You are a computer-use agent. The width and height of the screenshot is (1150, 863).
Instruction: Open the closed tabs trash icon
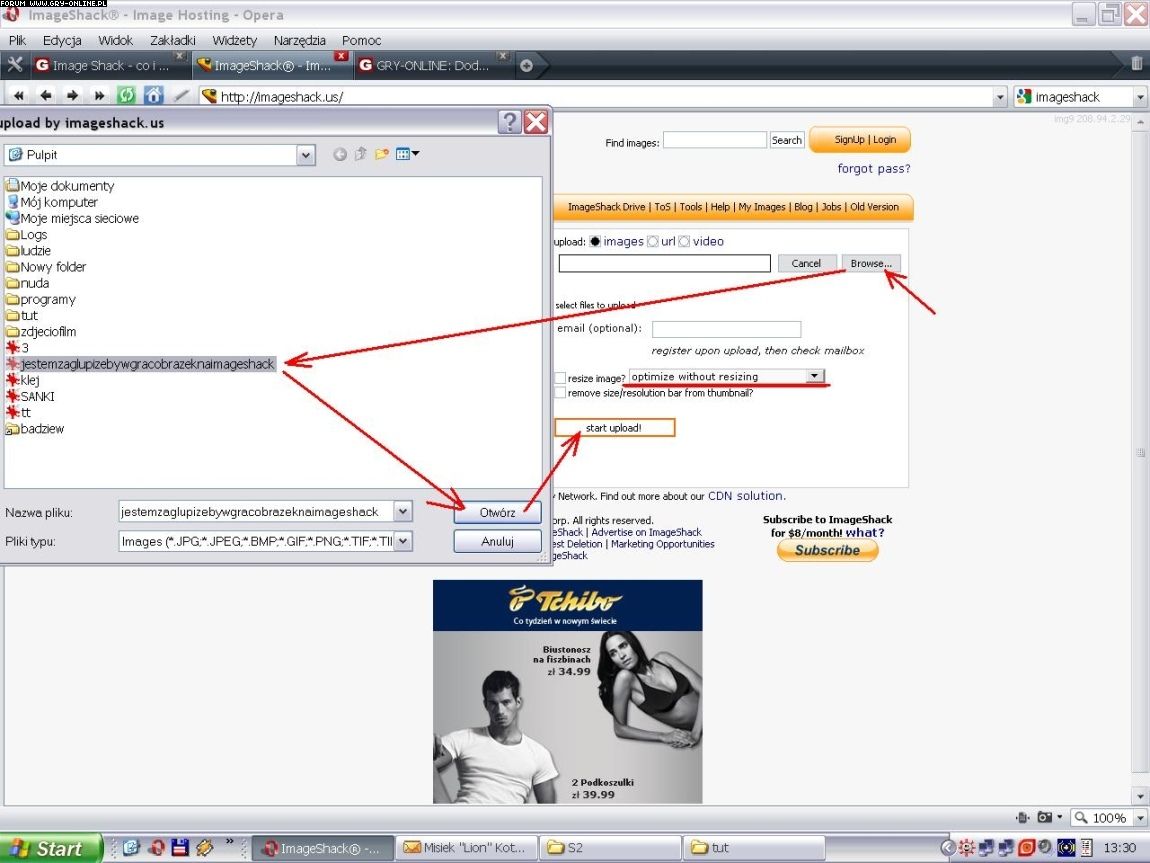1136,64
